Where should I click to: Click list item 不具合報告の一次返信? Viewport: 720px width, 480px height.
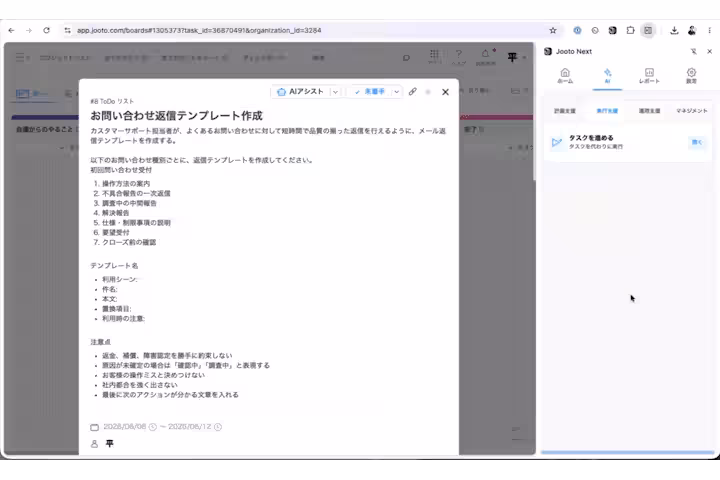pyautogui.click(x=136, y=193)
